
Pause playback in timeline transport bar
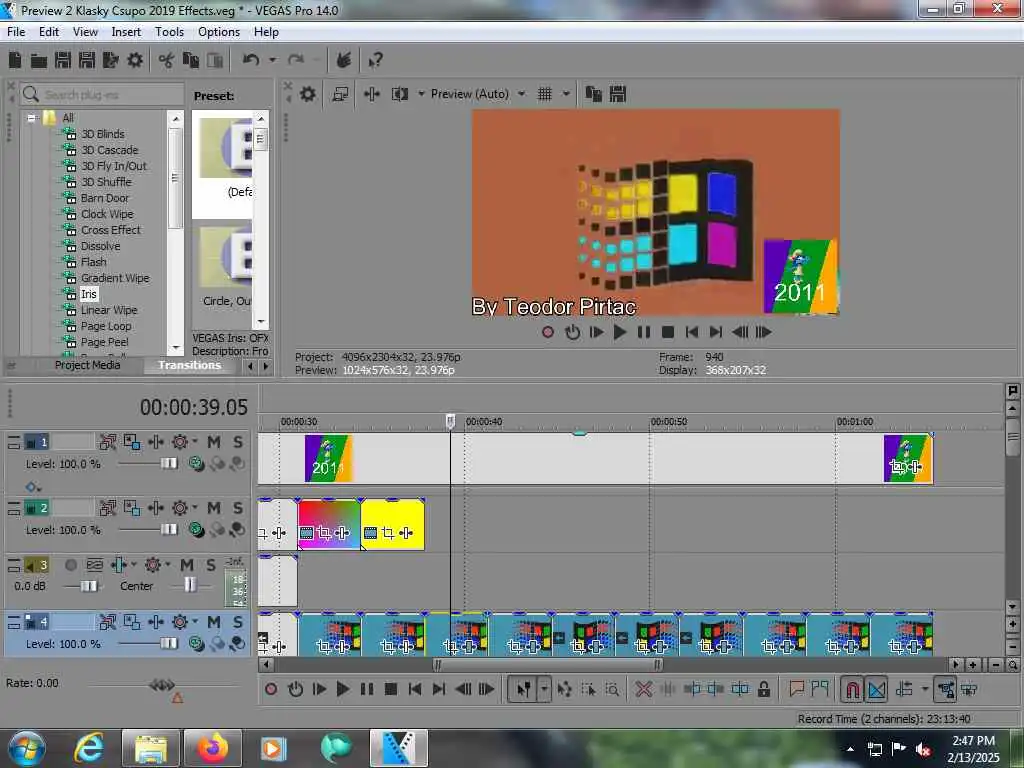366,689
